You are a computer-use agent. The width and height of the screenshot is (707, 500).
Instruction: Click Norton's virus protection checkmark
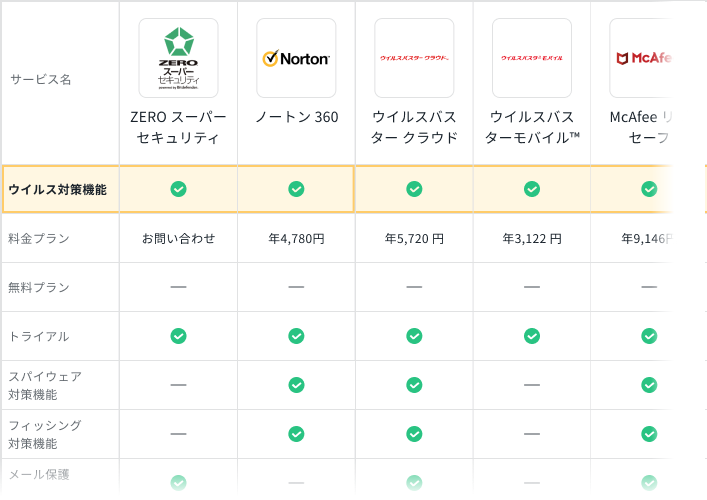[296, 189]
